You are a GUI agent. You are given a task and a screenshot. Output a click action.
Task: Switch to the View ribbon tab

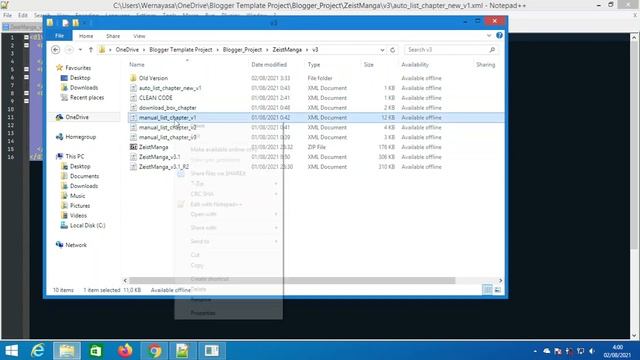(139, 36)
